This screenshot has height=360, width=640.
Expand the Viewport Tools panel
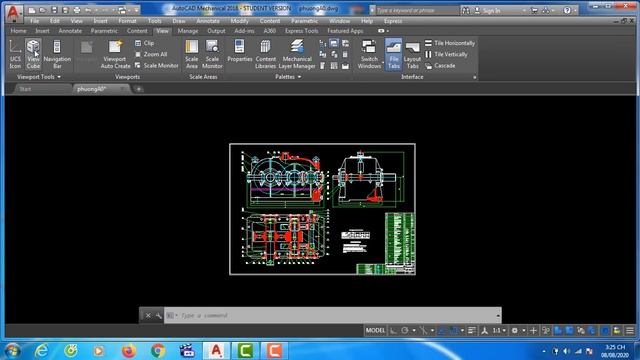tap(39, 77)
